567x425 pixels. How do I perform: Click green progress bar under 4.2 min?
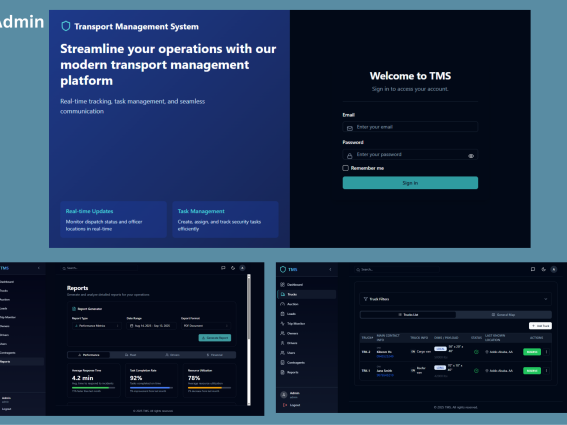tap(93, 388)
